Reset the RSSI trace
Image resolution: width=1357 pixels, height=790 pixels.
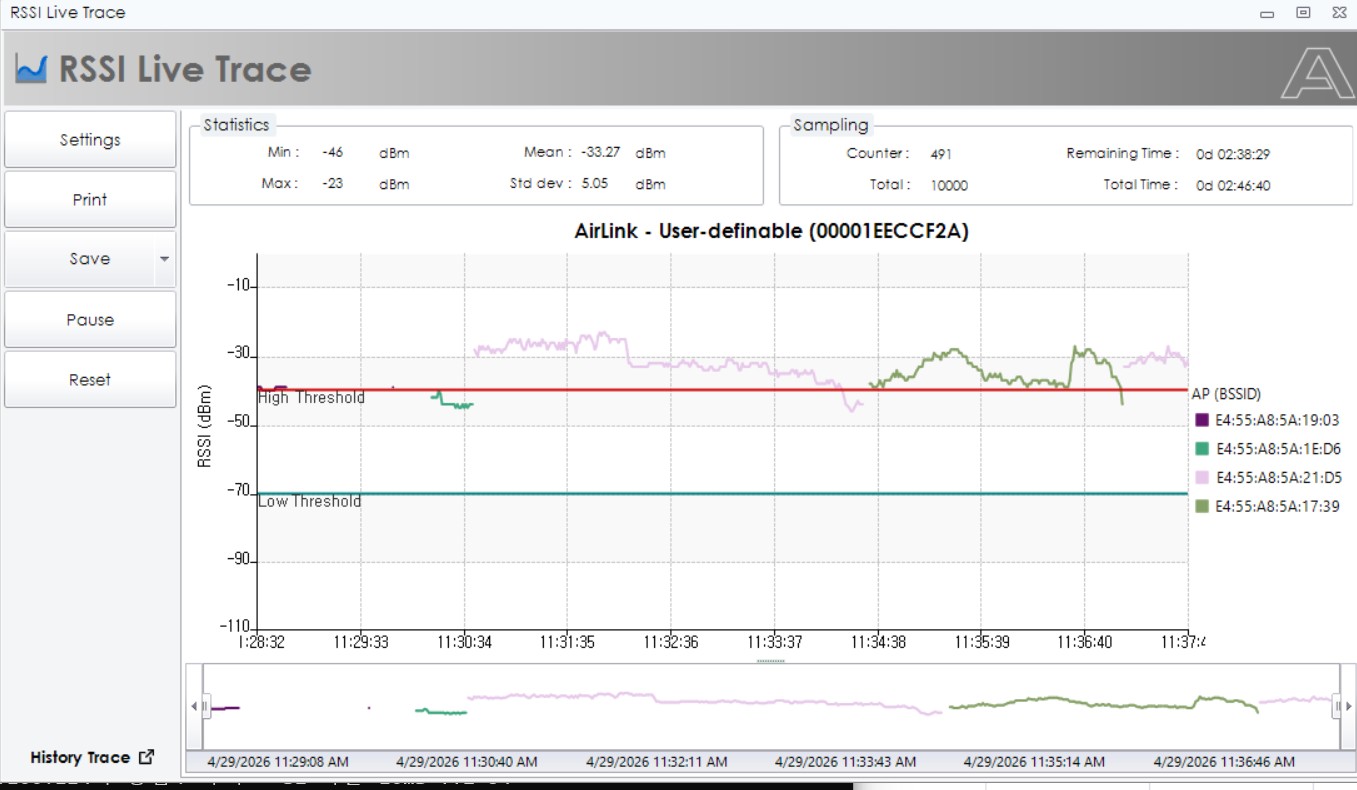pyautogui.click(x=90, y=380)
